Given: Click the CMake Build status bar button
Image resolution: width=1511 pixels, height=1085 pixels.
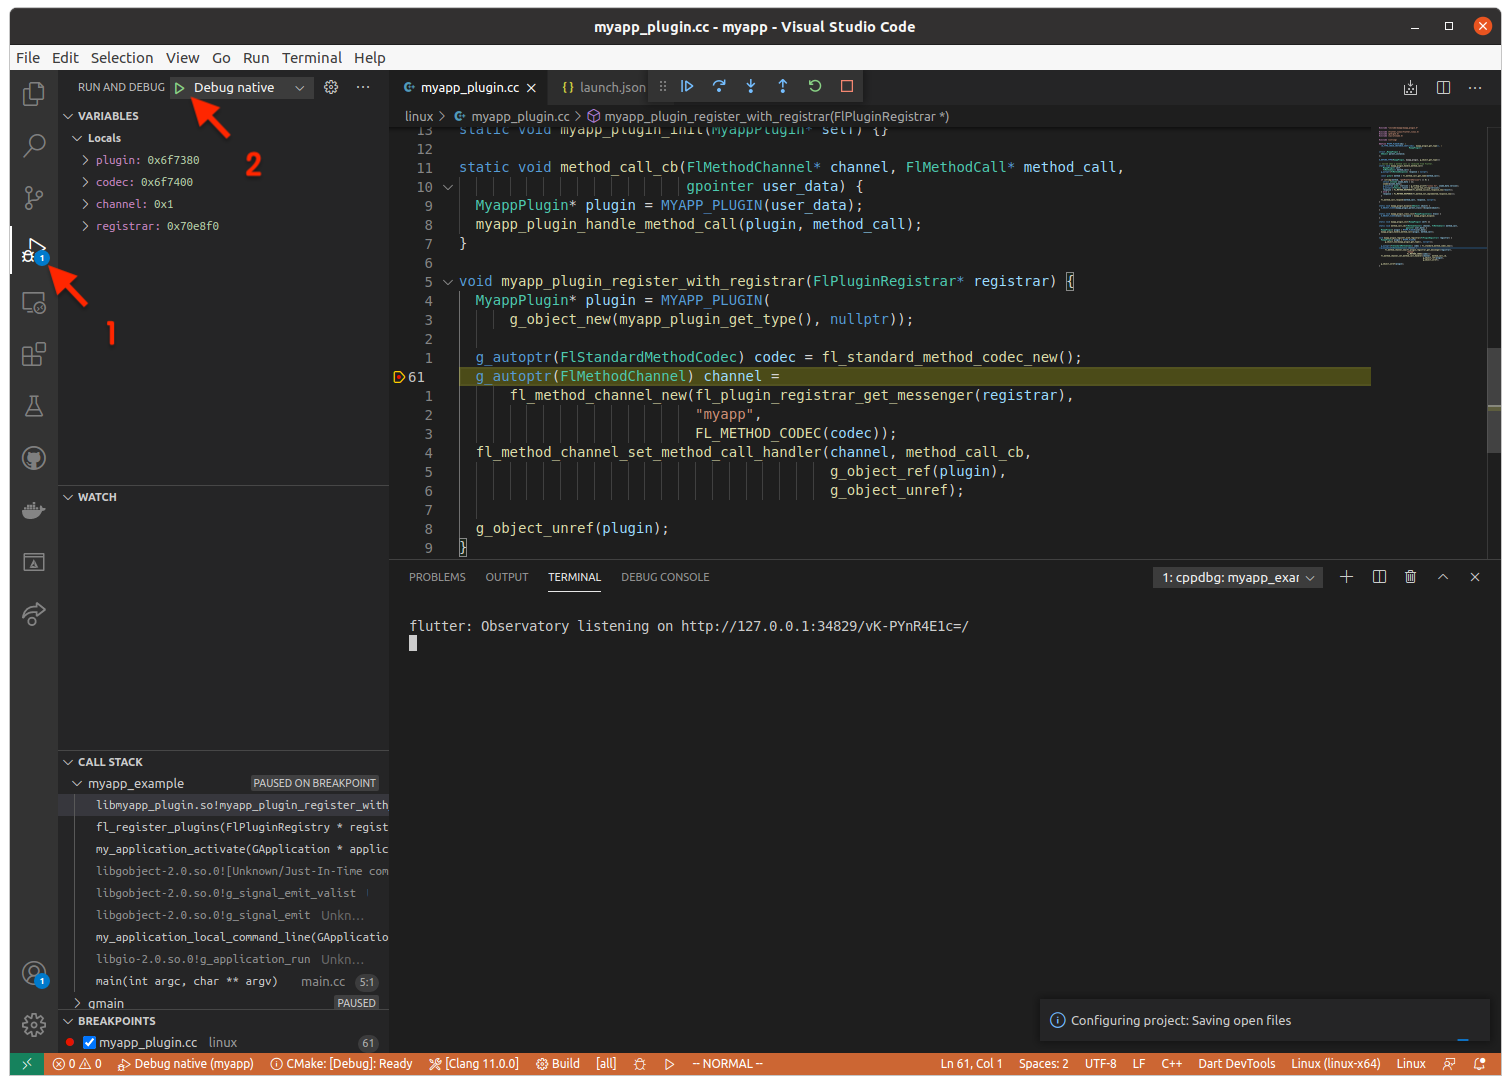Looking at the screenshot, I should point(558,1064).
